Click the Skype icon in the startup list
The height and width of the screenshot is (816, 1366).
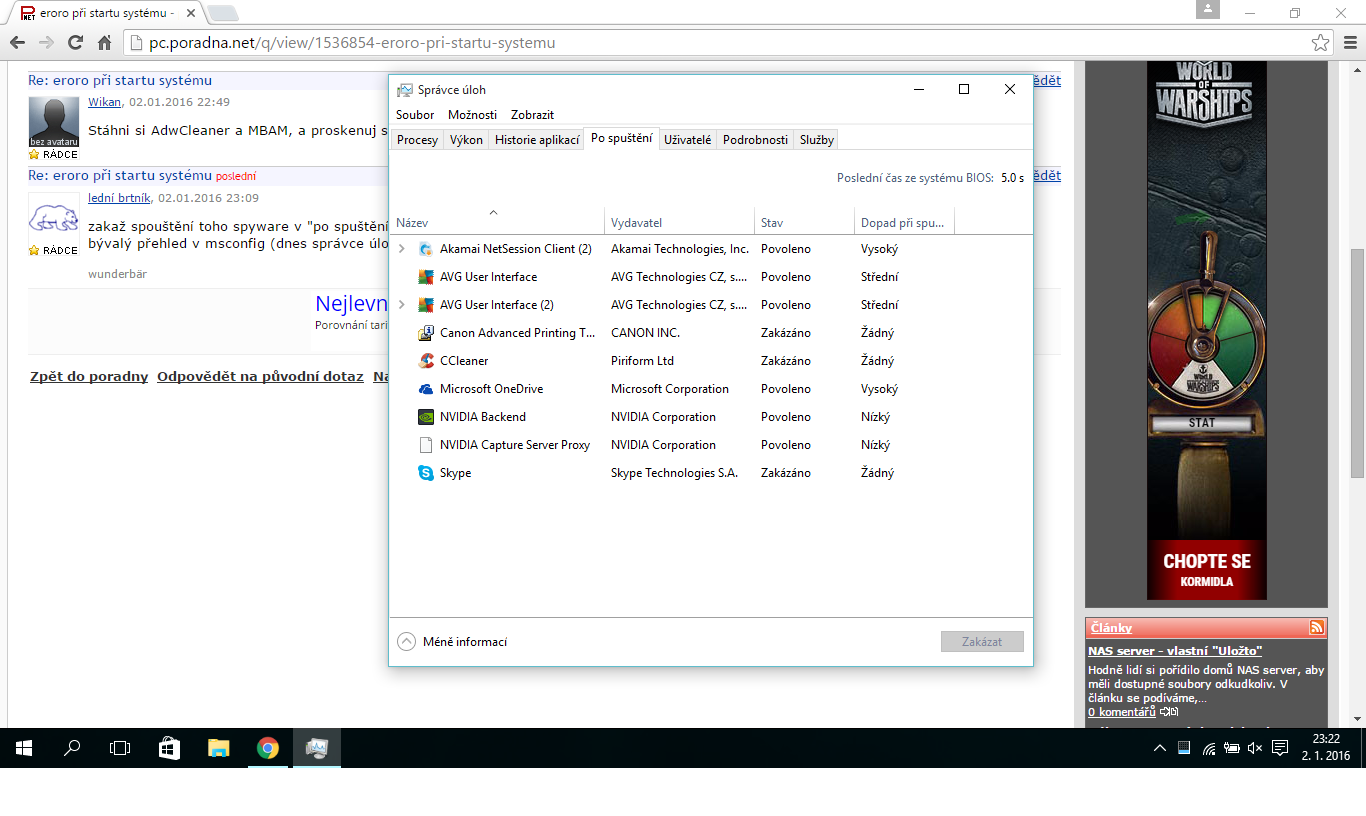pyautogui.click(x=426, y=473)
